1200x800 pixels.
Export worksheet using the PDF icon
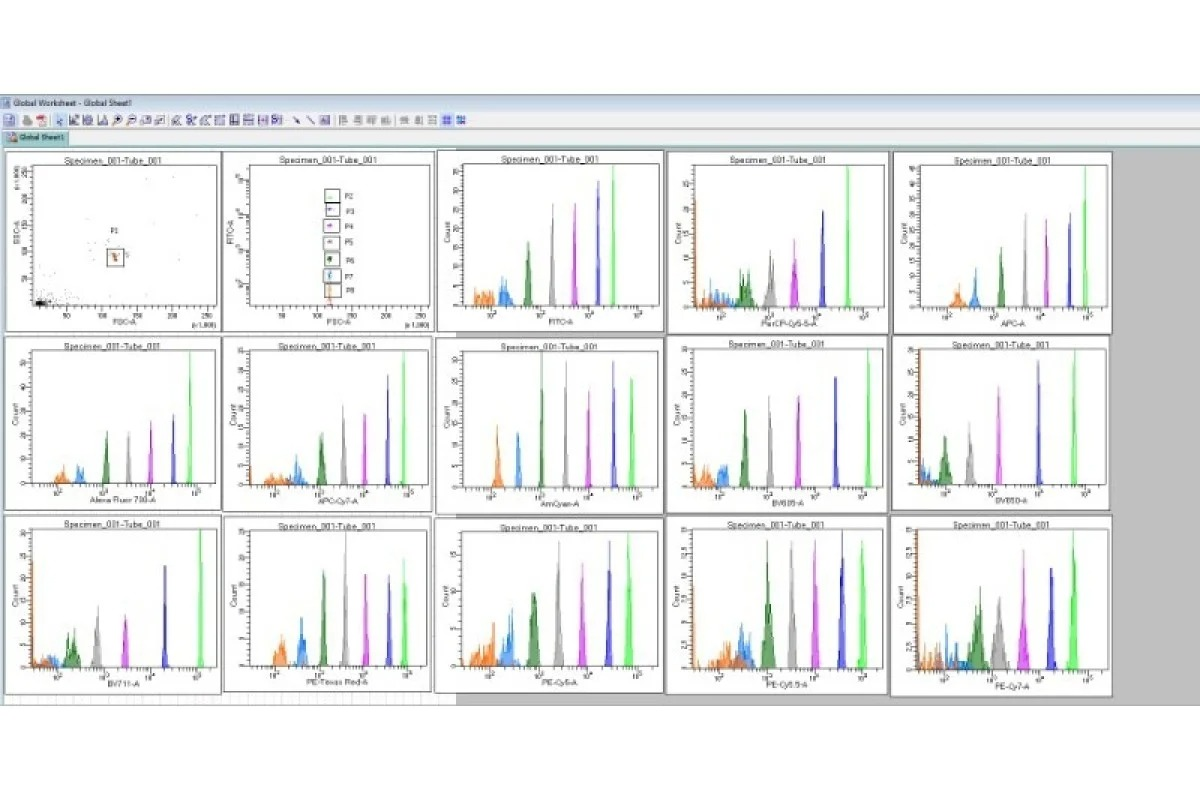pyautogui.click(x=41, y=120)
